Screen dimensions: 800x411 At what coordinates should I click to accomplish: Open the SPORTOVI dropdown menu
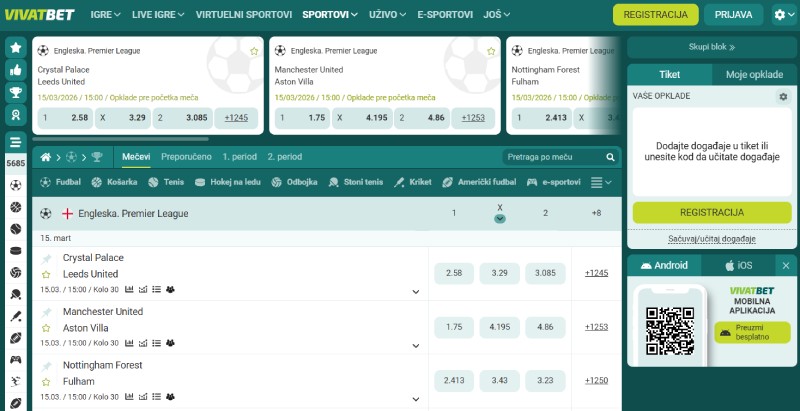[331, 15]
